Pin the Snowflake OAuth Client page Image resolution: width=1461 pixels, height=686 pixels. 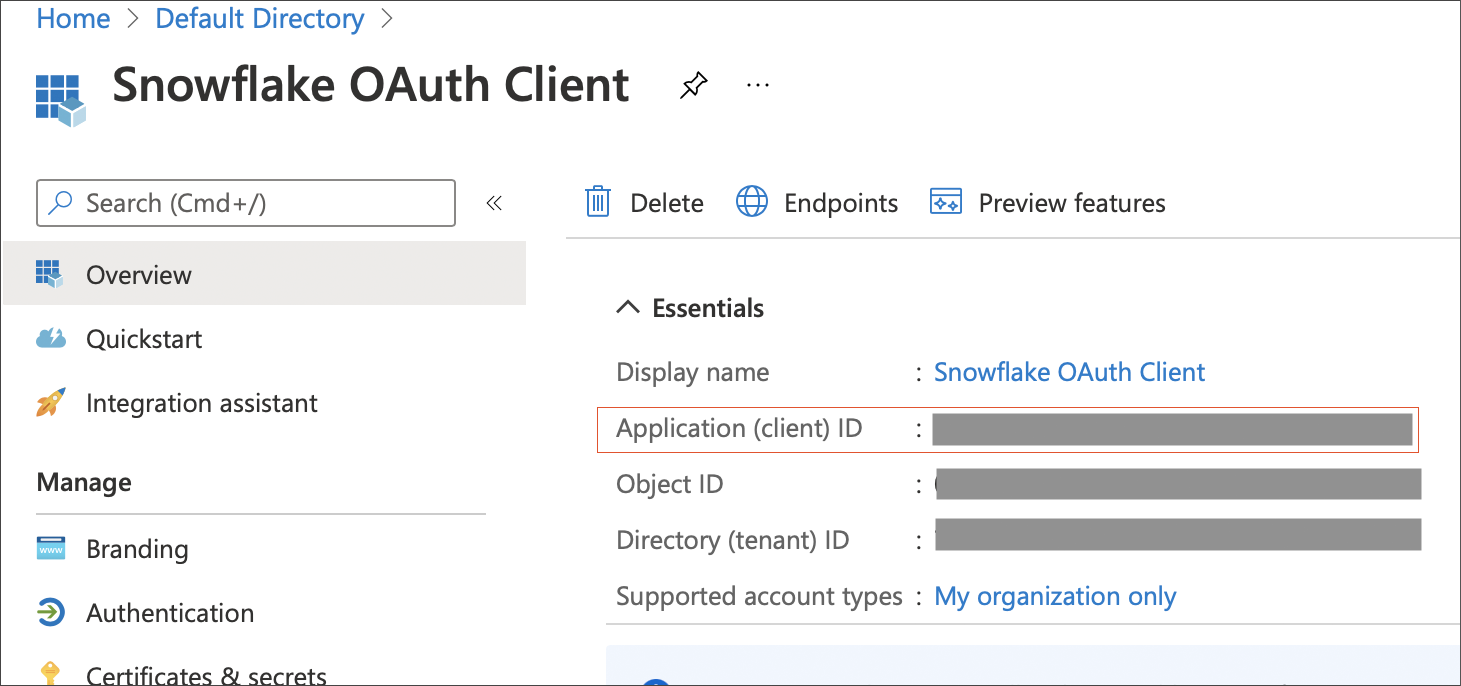(x=693, y=85)
